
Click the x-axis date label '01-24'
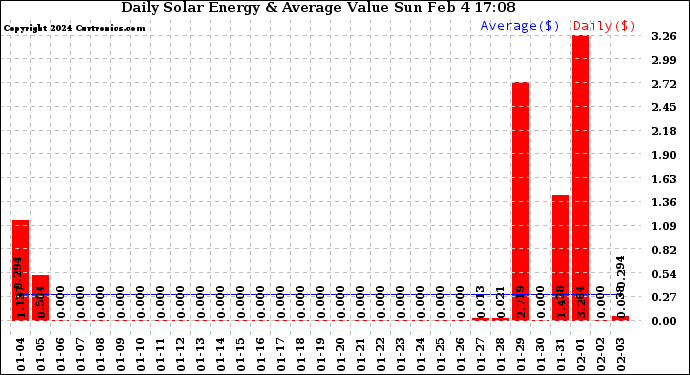coord(421,355)
